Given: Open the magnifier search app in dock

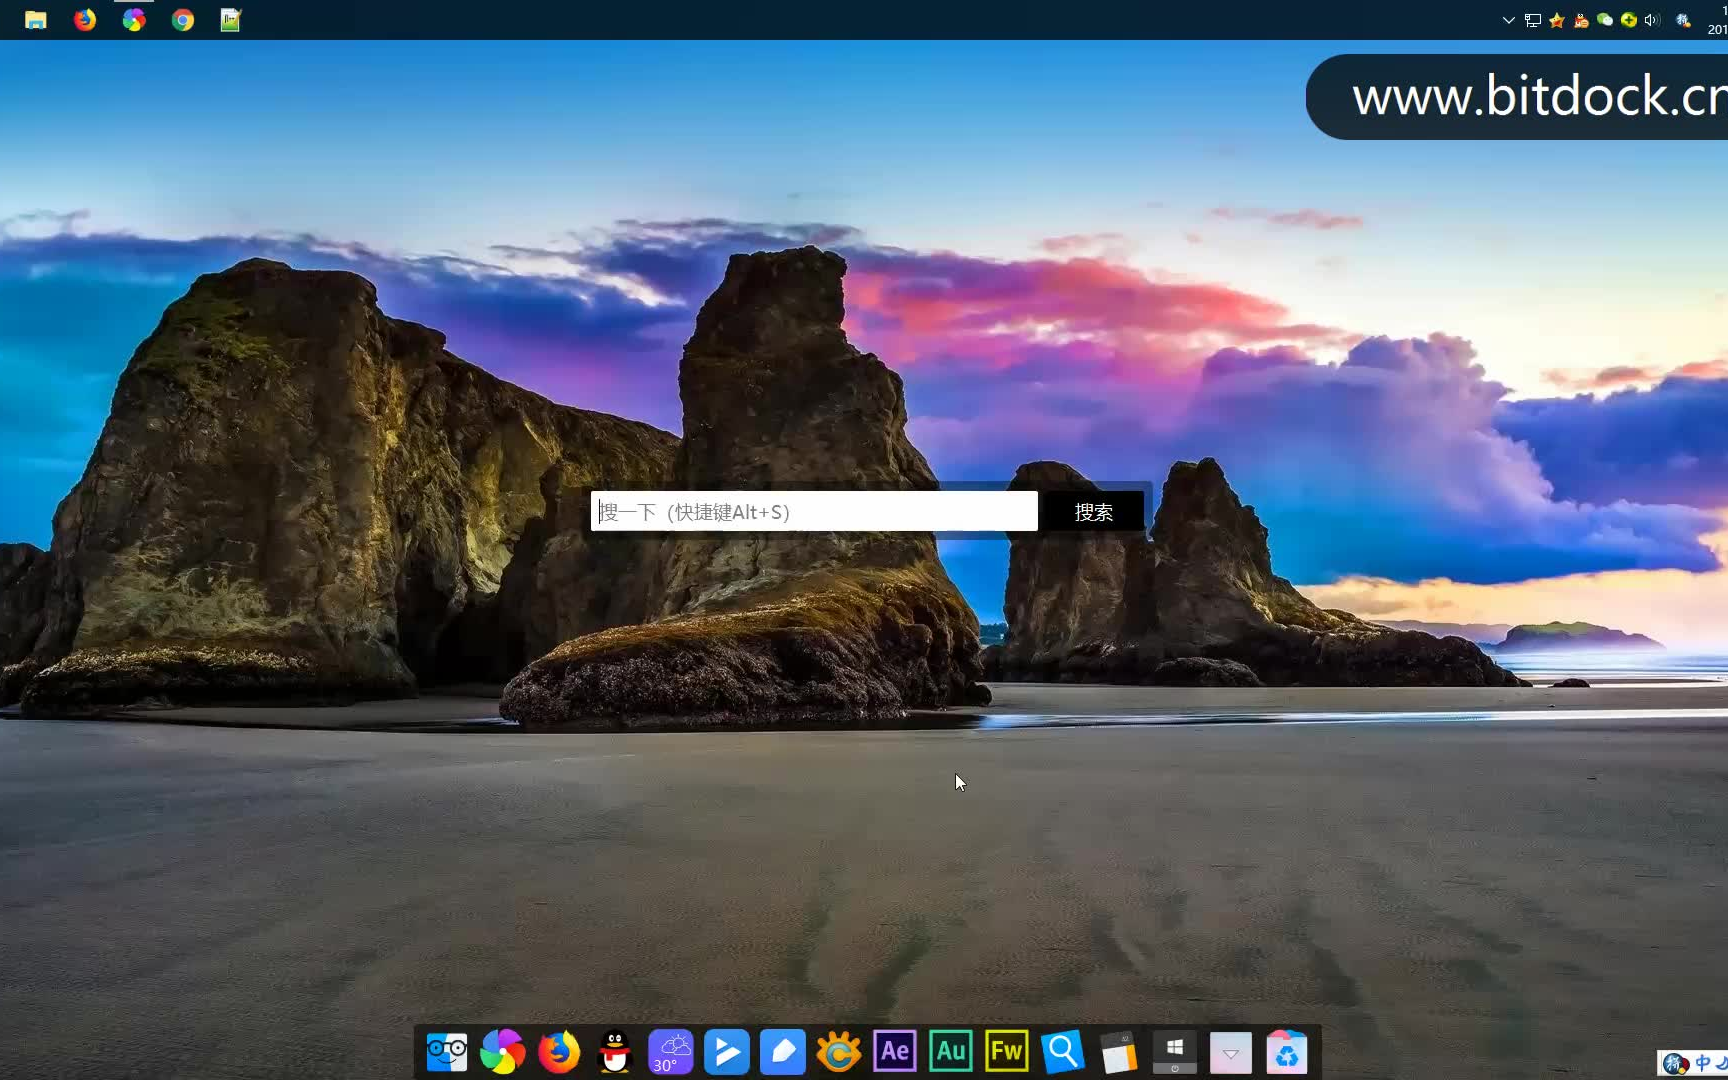Looking at the screenshot, I should [1062, 1052].
